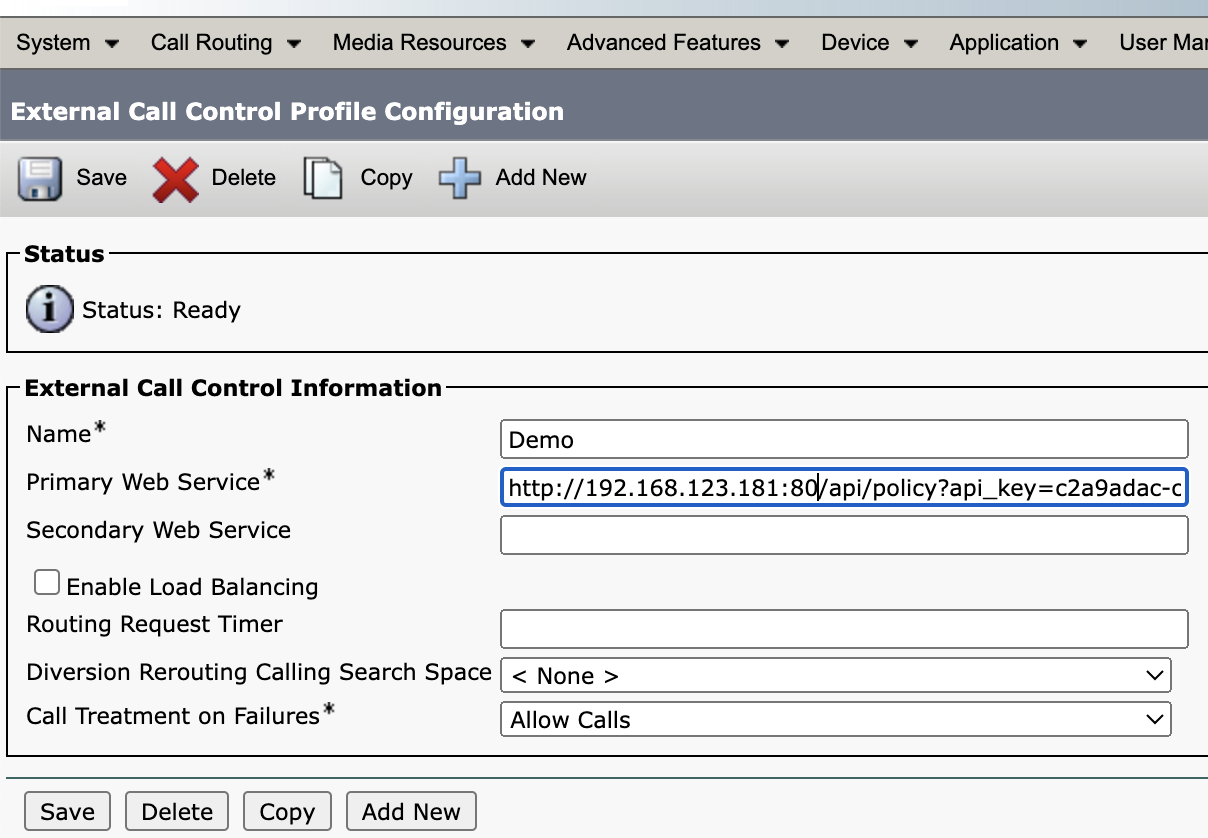Enable the Load Balancing checkbox
The width and height of the screenshot is (1208, 838).
tap(46, 581)
